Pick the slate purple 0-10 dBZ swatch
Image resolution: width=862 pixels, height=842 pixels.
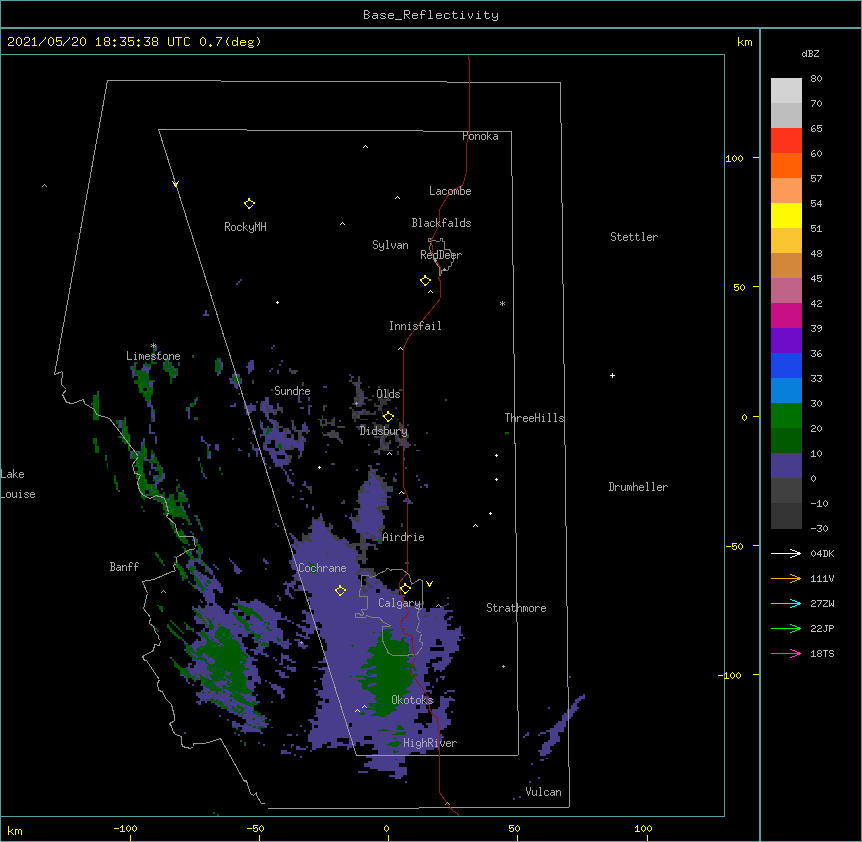point(786,466)
